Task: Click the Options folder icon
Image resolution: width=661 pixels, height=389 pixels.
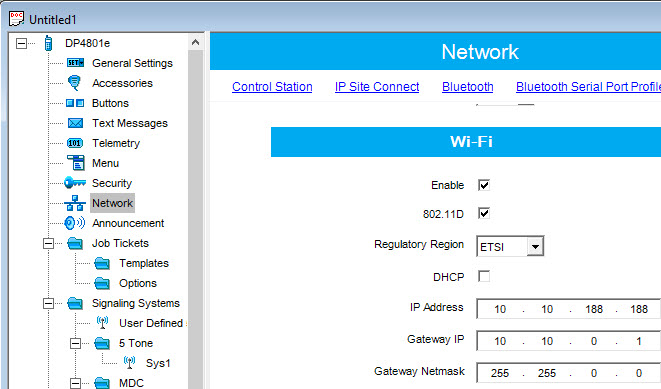Action: [x=102, y=283]
